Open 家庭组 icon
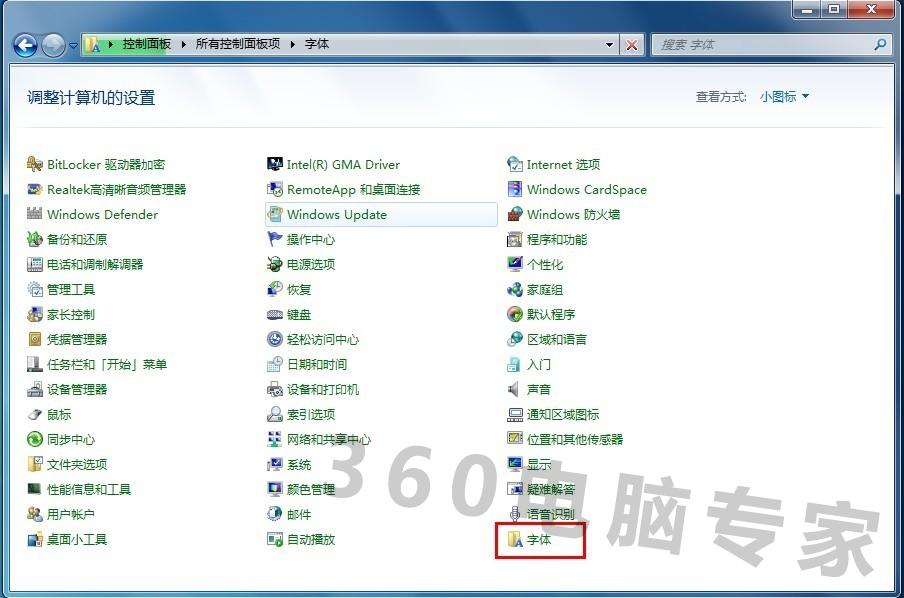The width and height of the screenshot is (904, 598). [x=514, y=289]
